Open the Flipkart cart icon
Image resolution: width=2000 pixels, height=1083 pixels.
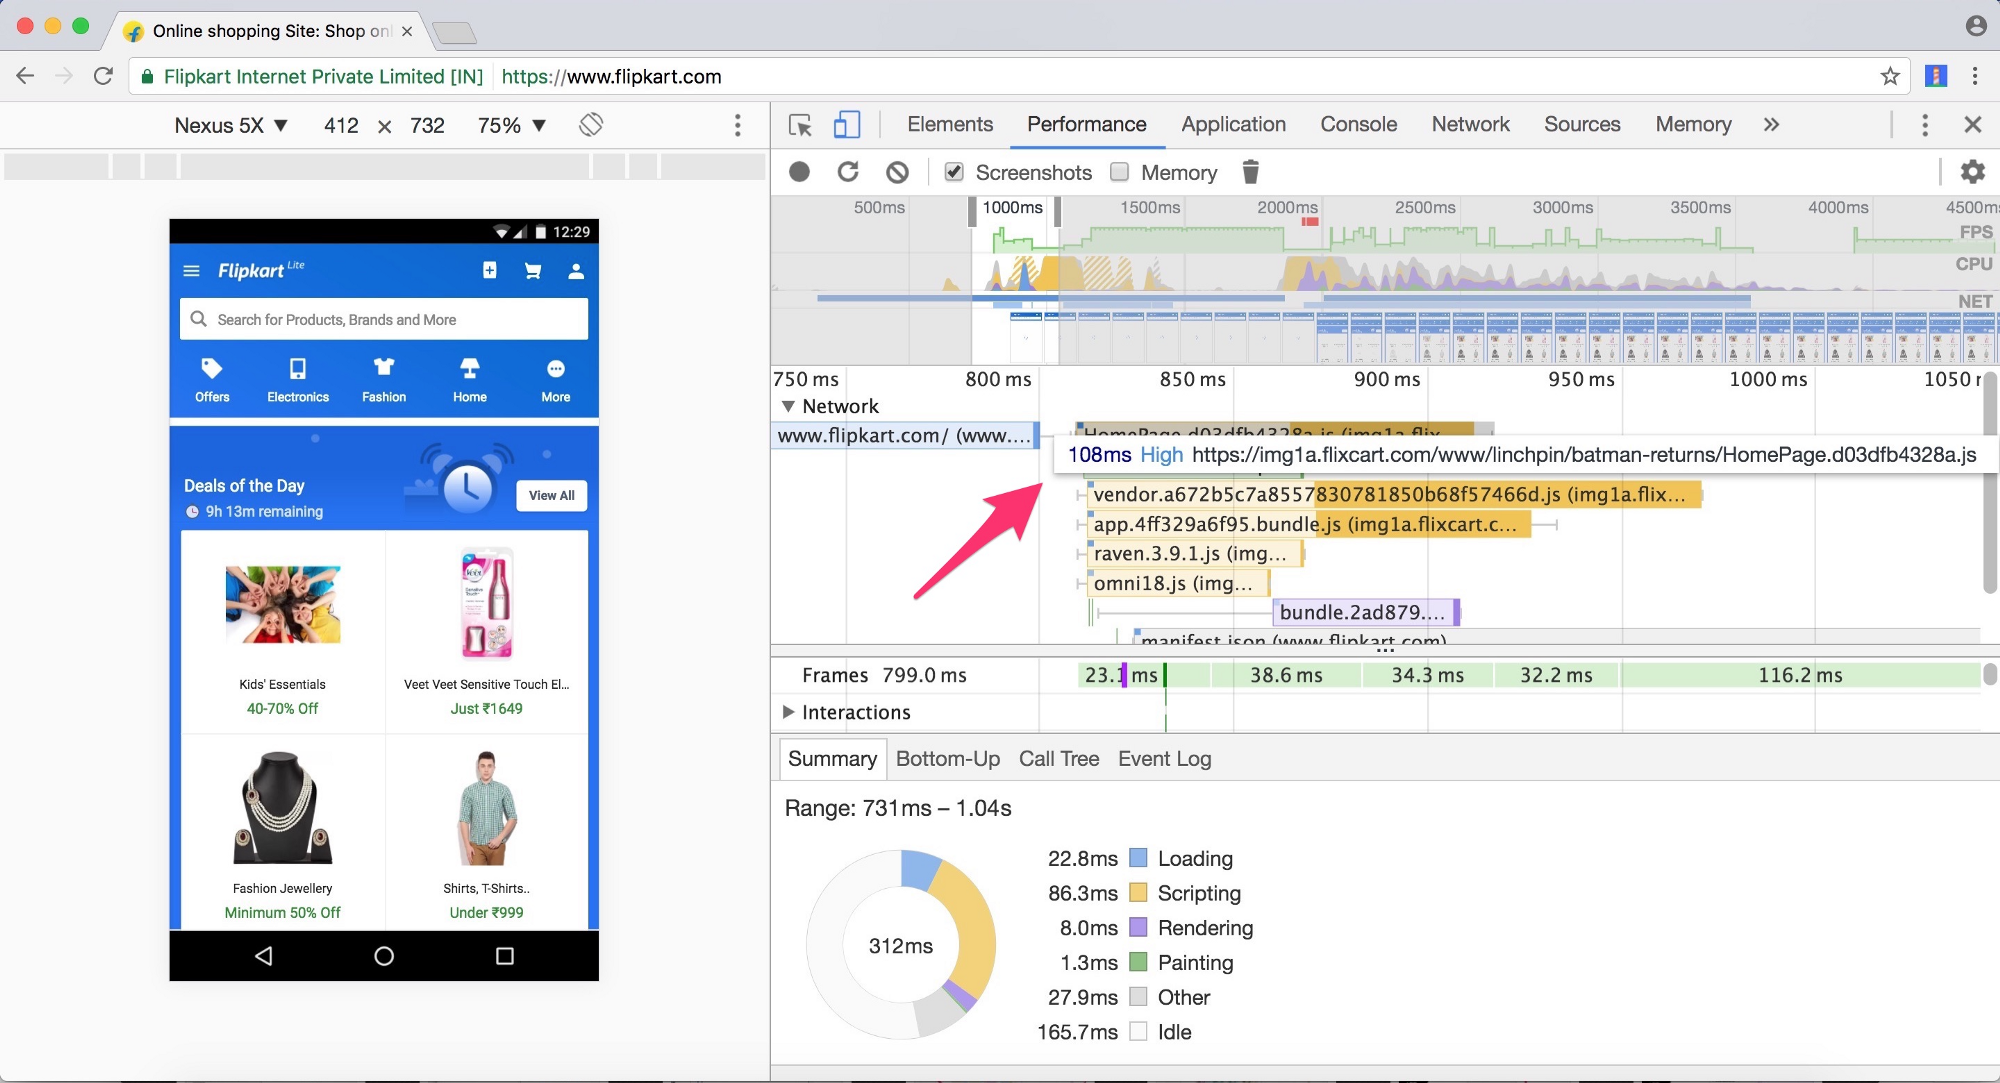533,271
